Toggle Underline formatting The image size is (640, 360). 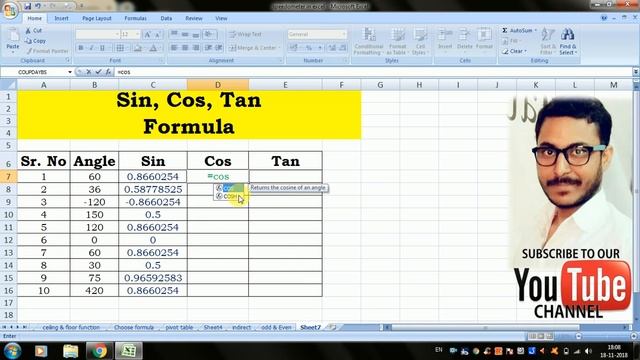(x=102, y=48)
